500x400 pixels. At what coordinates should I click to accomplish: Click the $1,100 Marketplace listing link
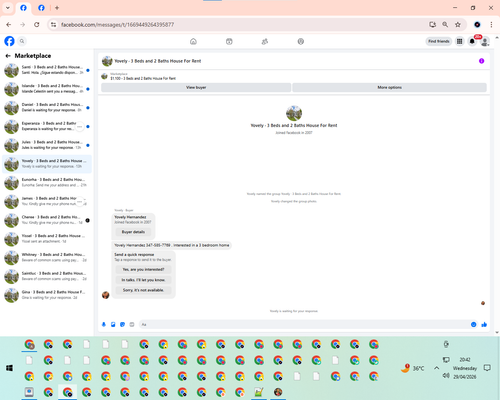(x=143, y=78)
